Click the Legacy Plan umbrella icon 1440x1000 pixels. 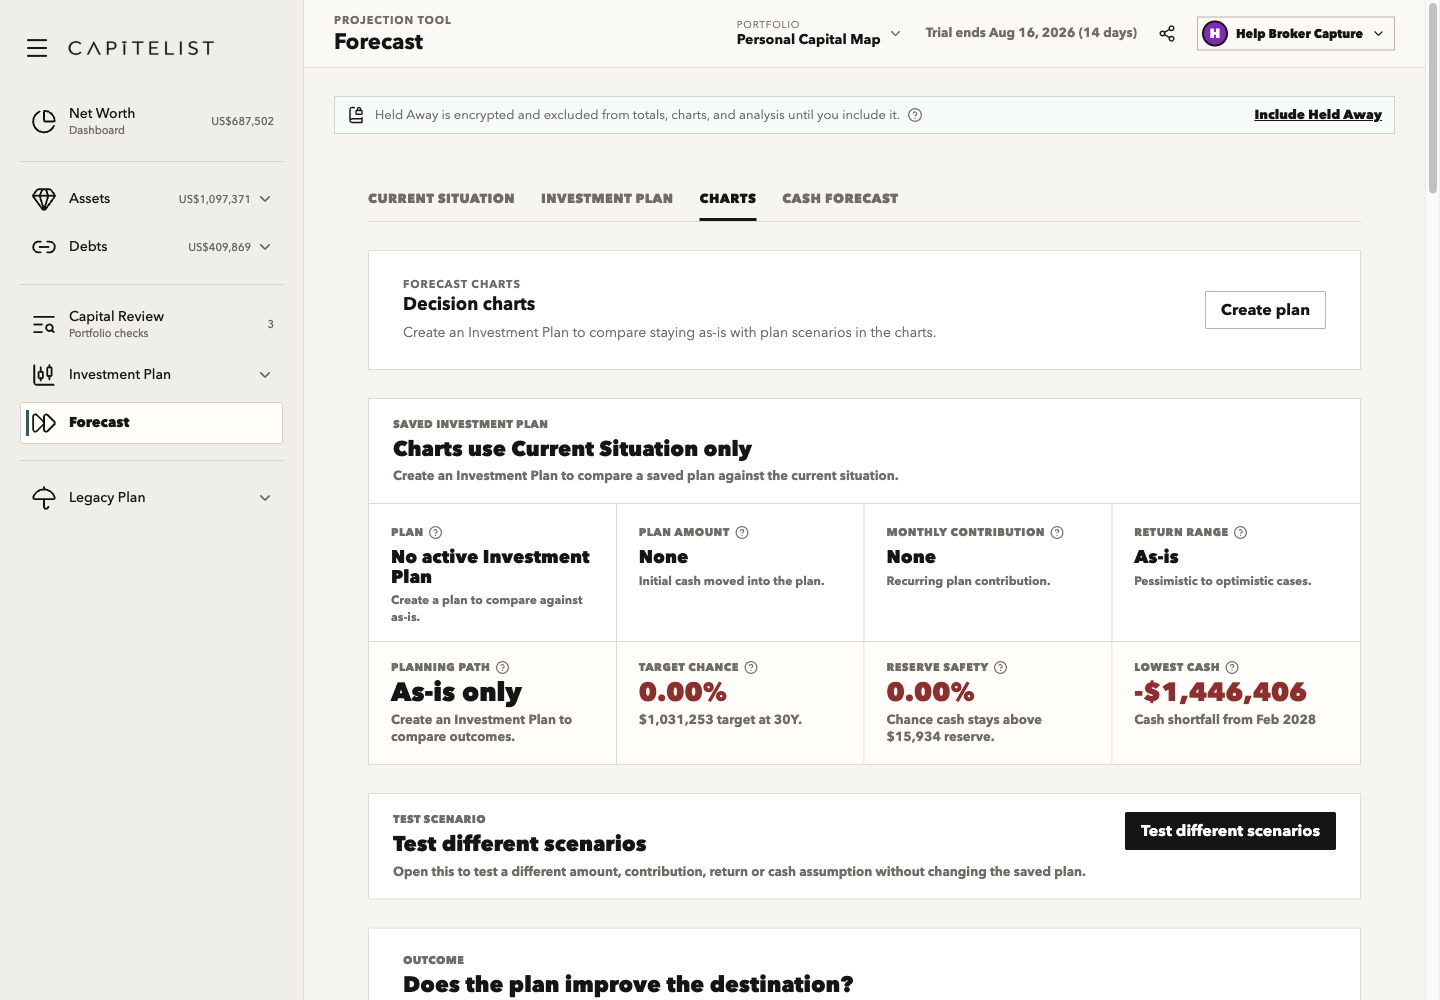(44, 498)
